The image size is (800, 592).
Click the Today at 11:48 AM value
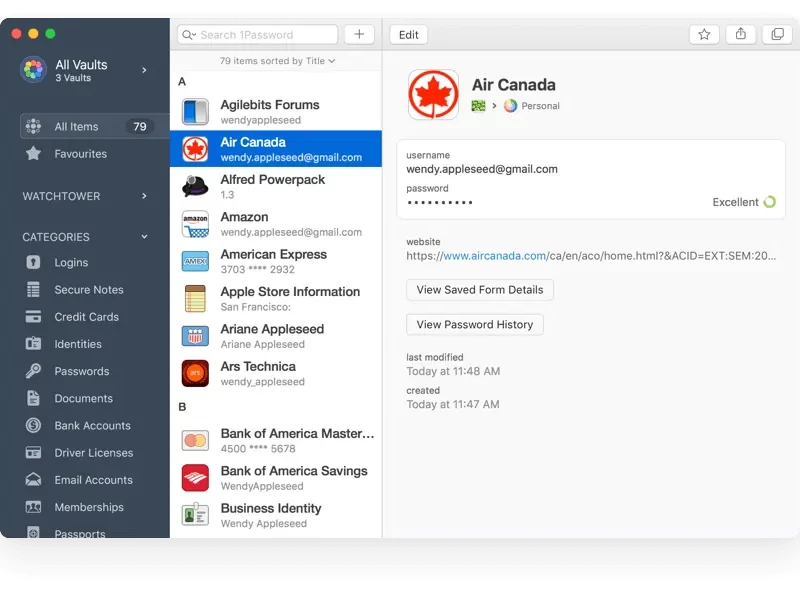pyautogui.click(x=453, y=371)
